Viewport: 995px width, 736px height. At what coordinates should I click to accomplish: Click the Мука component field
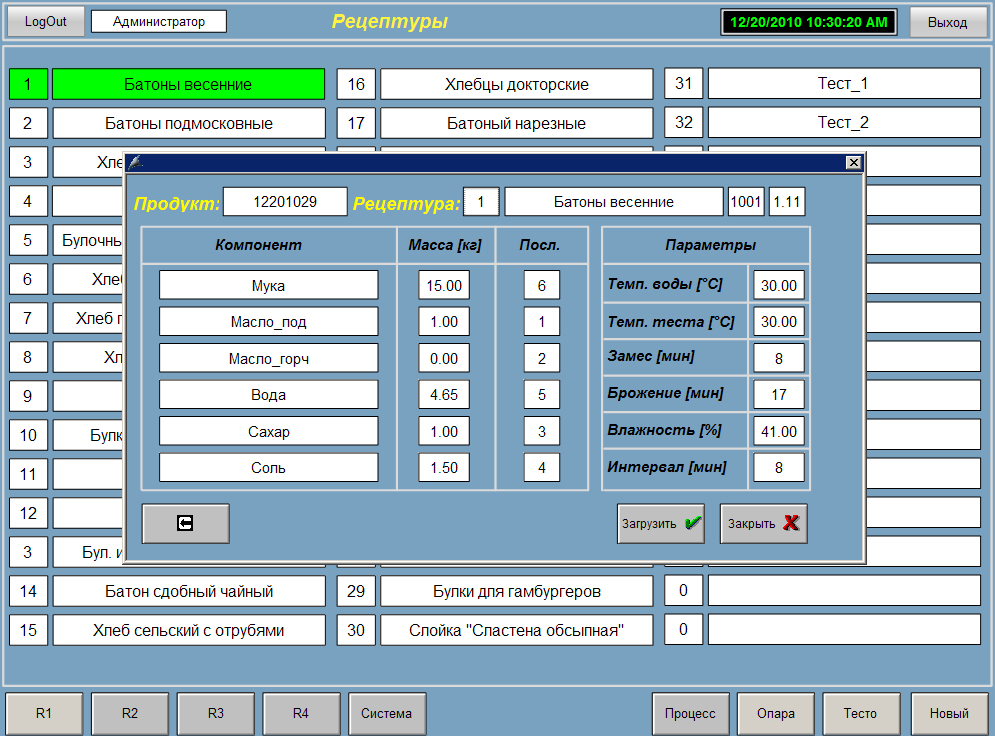[x=268, y=285]
